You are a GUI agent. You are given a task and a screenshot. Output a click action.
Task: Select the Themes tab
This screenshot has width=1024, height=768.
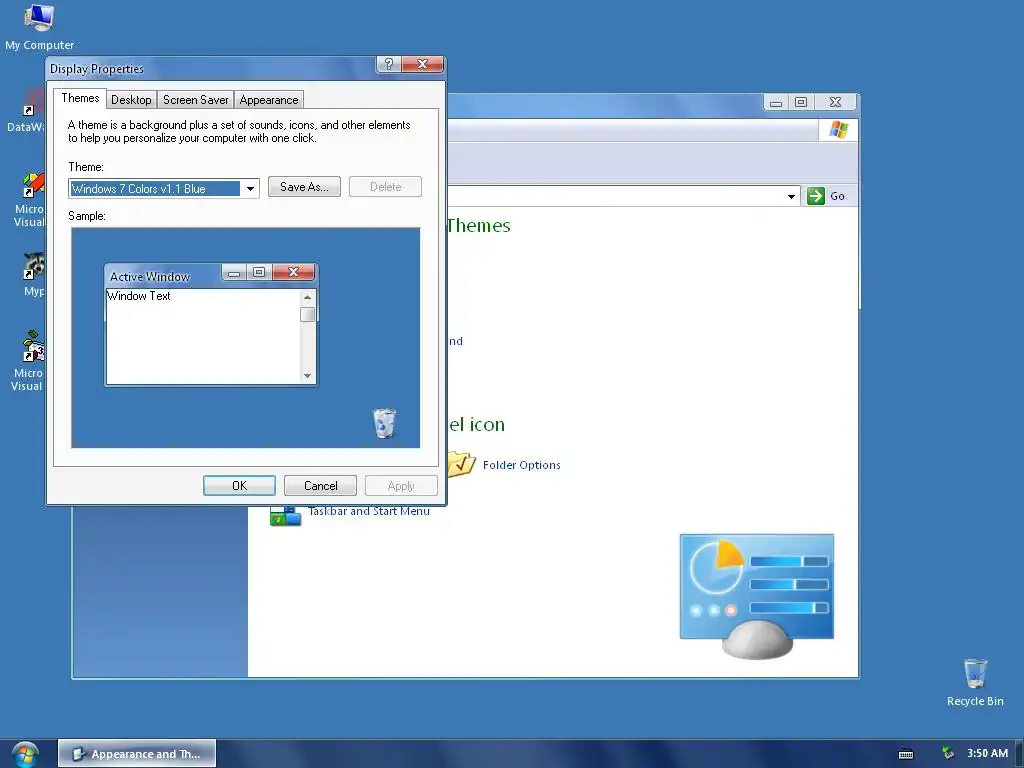pyautogui.click(x=80, y=98)
